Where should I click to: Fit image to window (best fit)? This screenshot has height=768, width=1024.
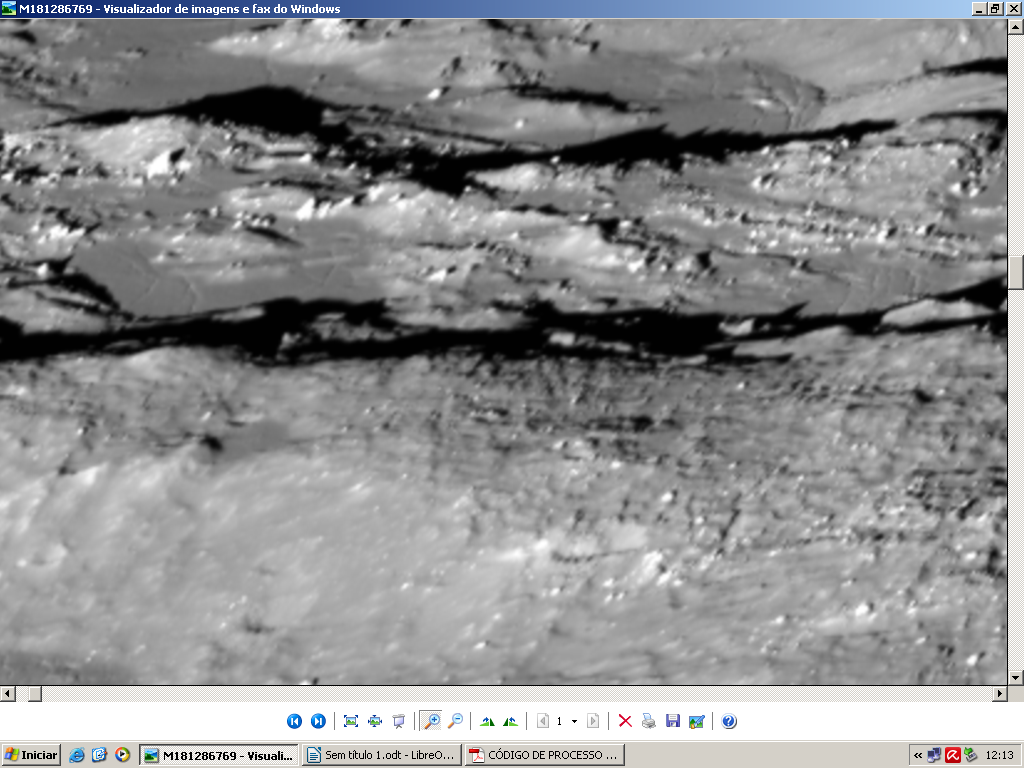(x=351, y=721)
